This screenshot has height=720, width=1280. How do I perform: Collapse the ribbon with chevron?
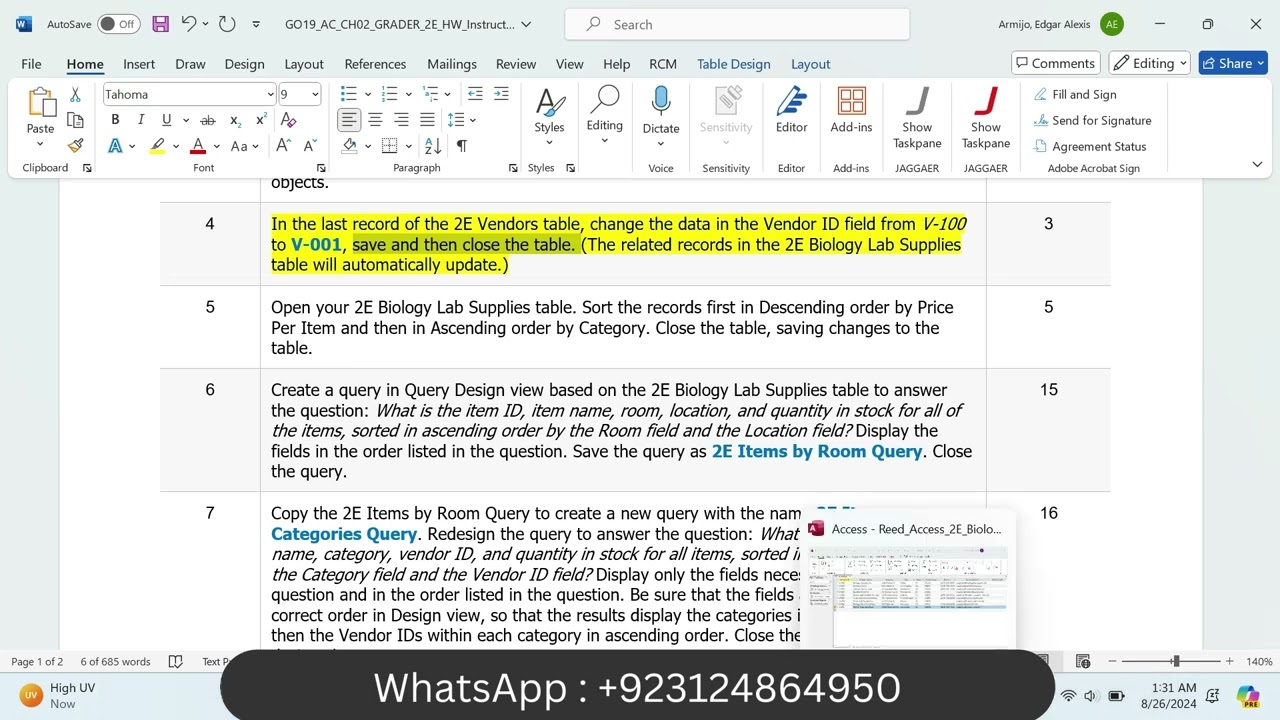point(1257,164)
